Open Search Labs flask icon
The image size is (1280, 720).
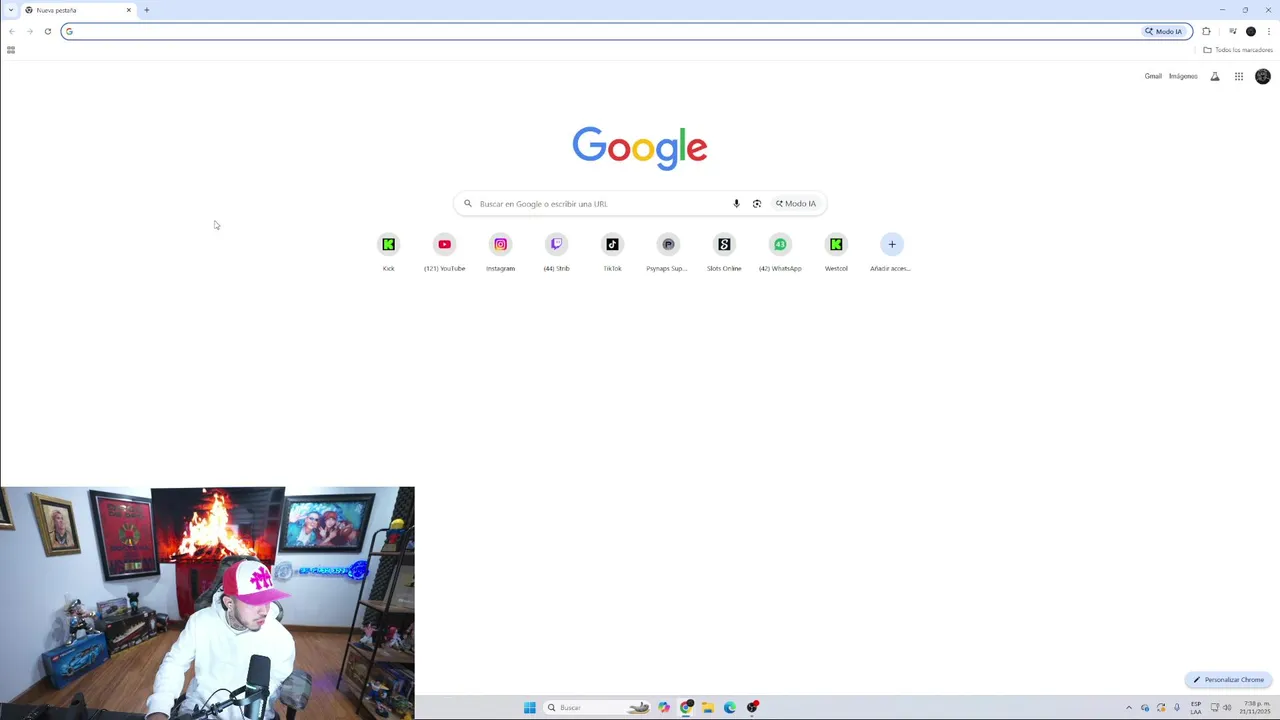[1215, 76]
